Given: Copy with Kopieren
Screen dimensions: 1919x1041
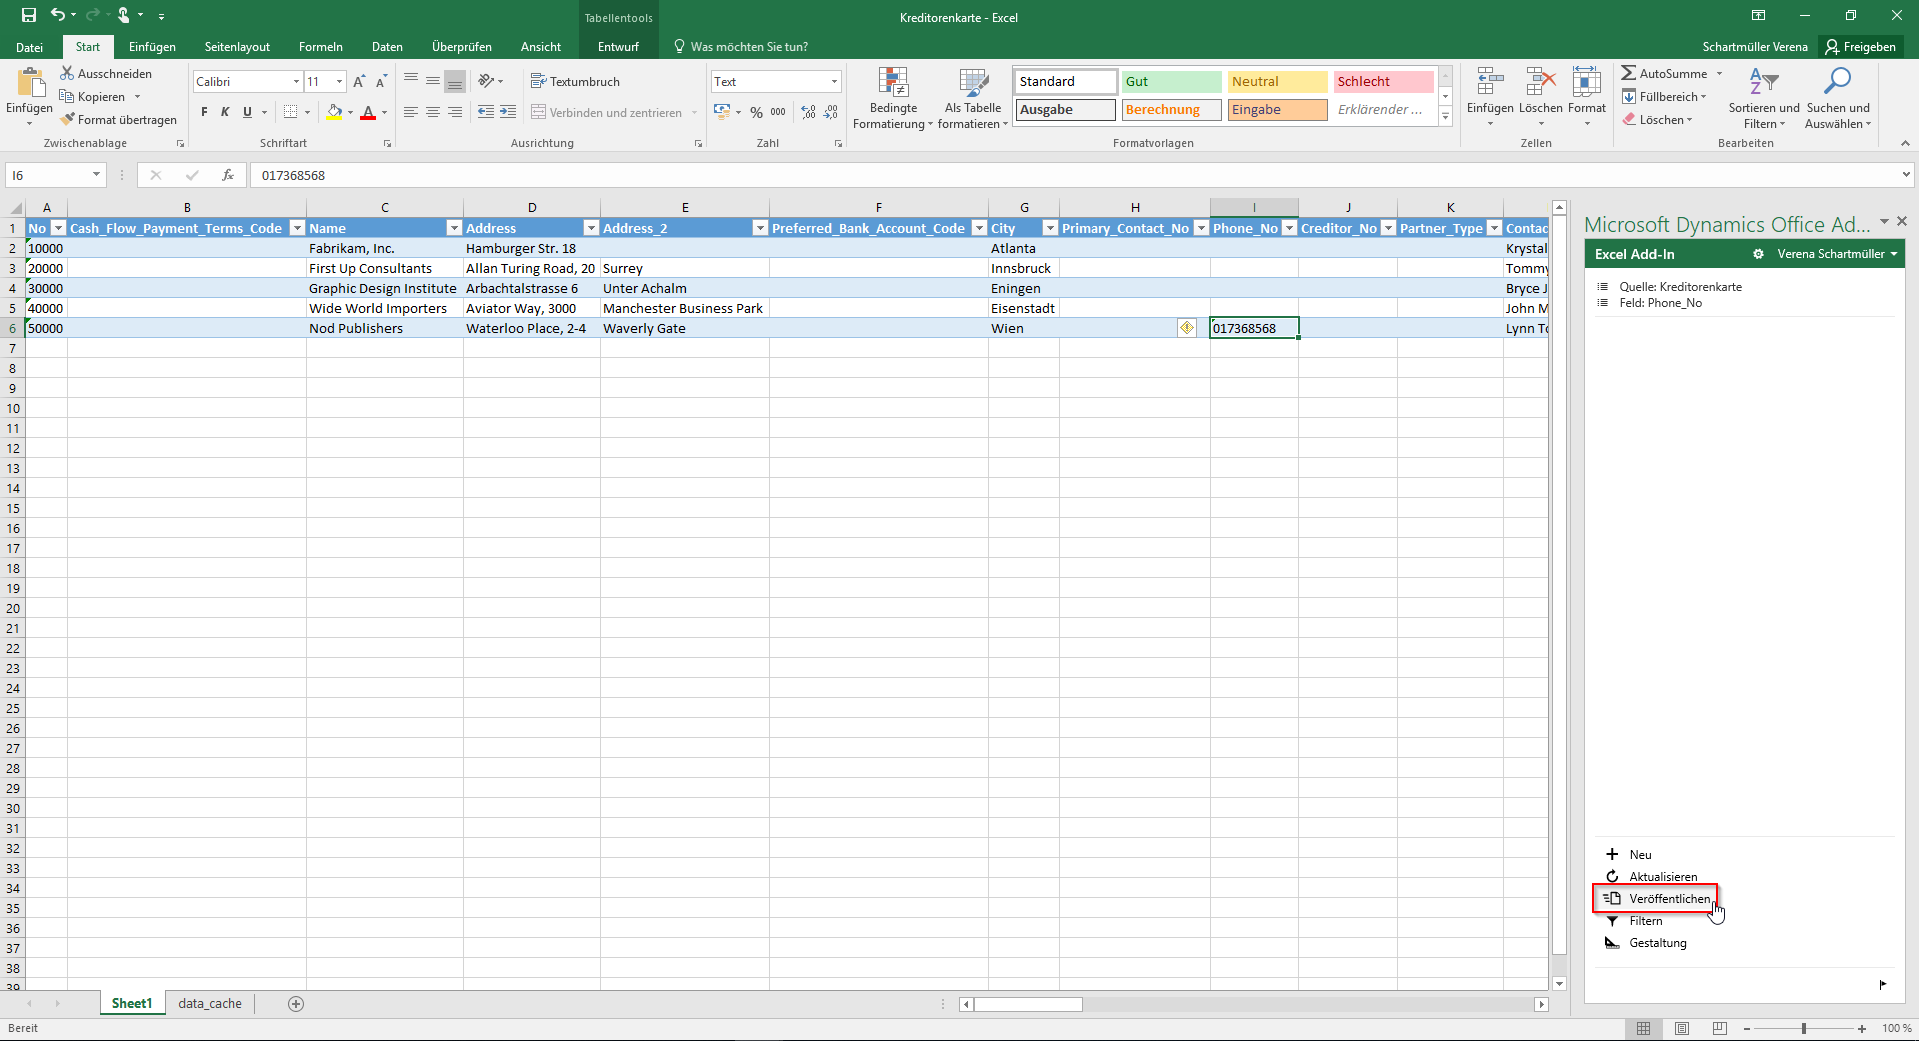Looking at the screenshot, I should pyautogui.click(x=93, y=96).
